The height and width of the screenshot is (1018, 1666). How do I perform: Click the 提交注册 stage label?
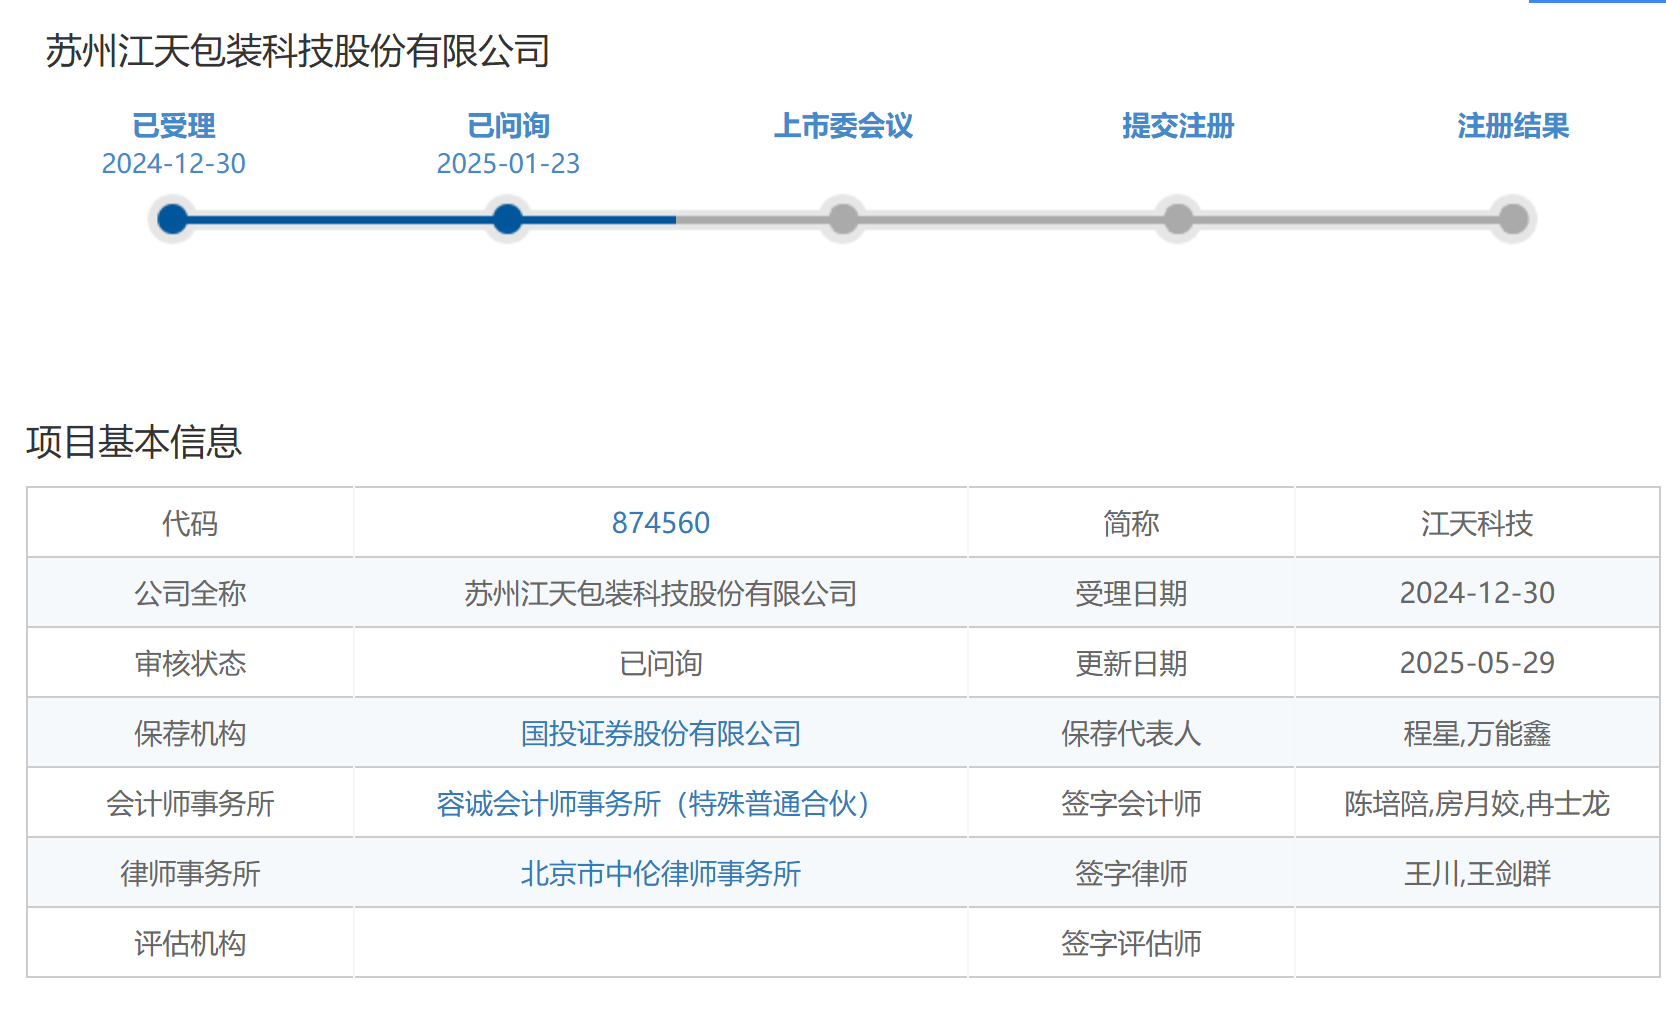(1178, 126)
